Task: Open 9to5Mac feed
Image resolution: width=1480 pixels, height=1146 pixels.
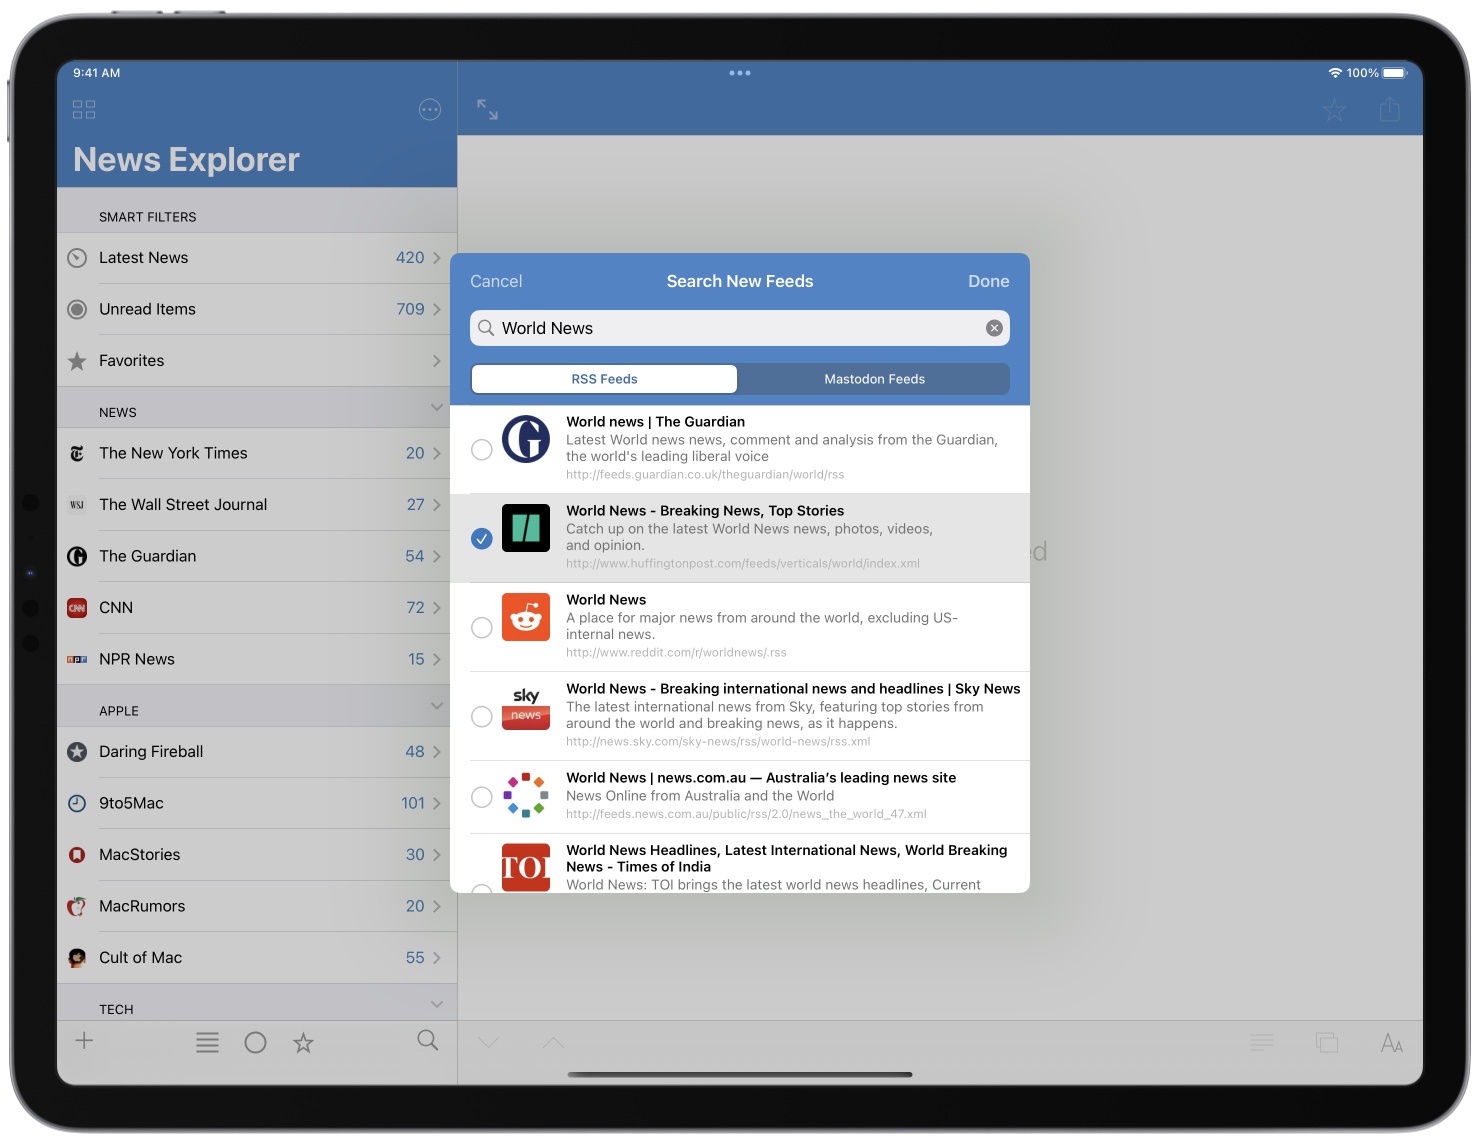Action: coord(257,803)
